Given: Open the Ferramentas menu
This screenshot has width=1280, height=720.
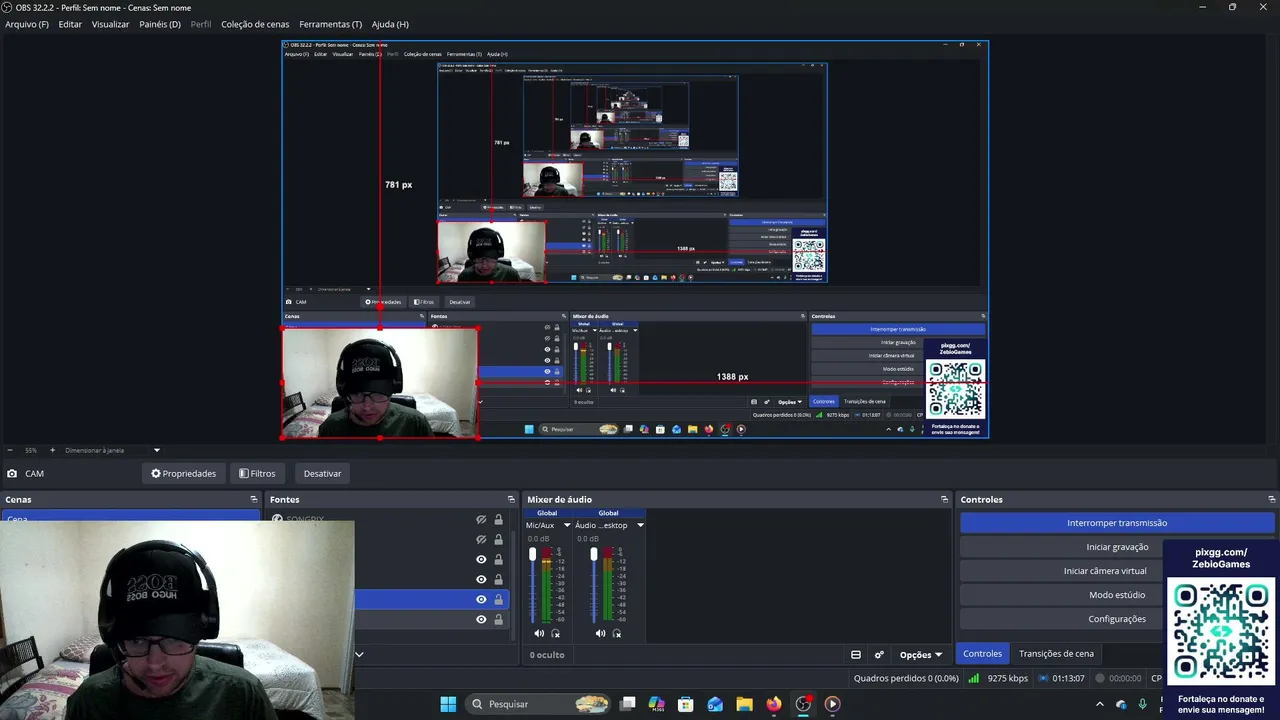Looking at the screenshot, I should 330,24.
